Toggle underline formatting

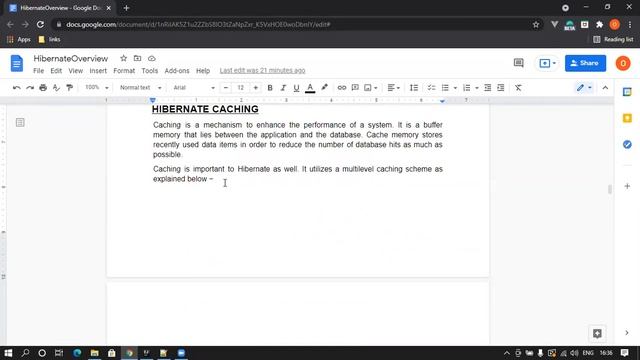pyautogui.click(x=296, y=88)
